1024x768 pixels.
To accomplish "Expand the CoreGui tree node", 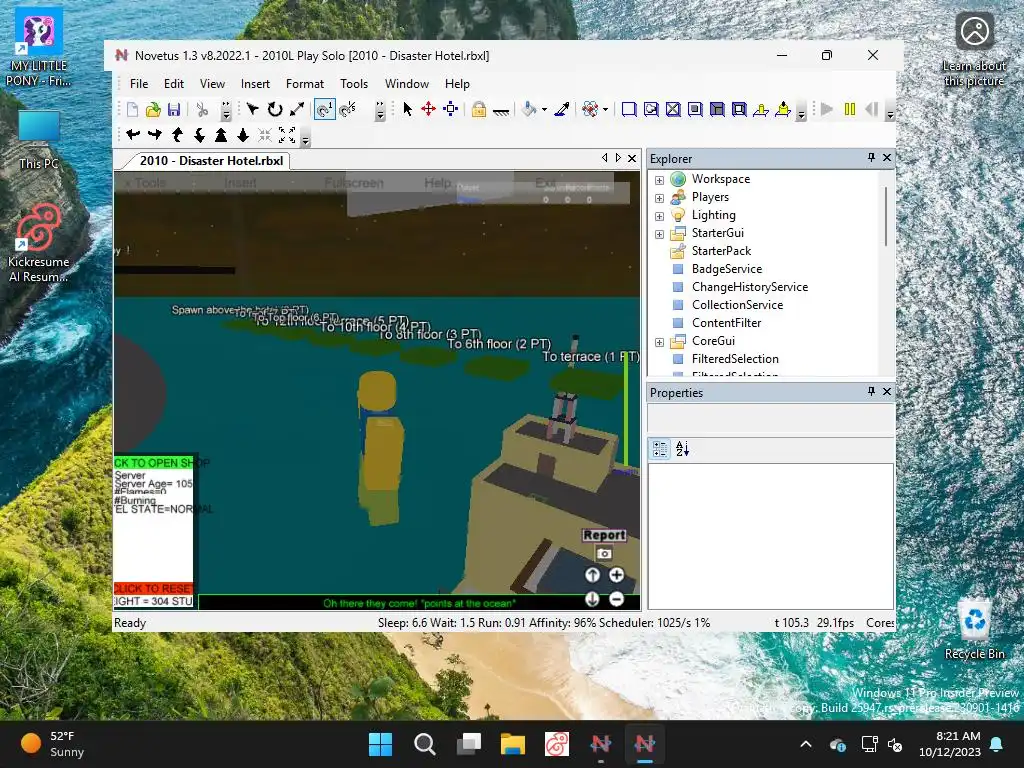I will pos(660,342).
